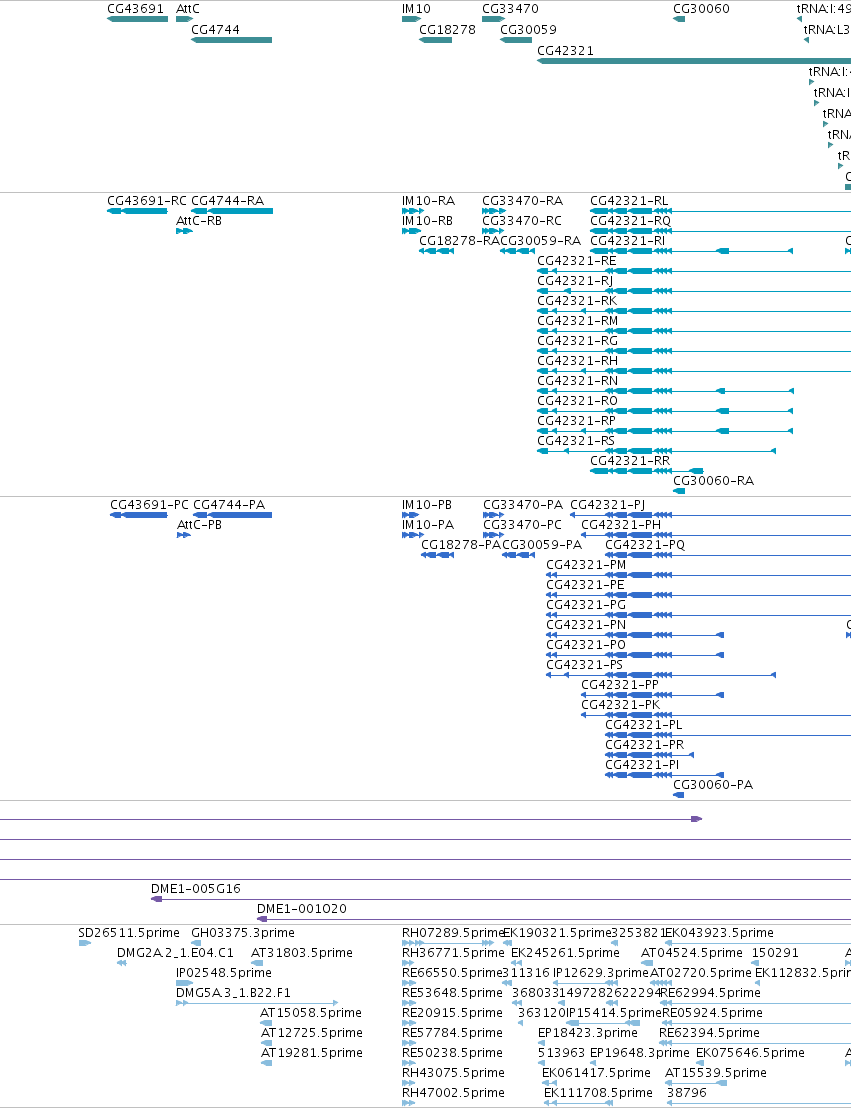851x1108 pixels.
Task: Select the CG42321-RH transcript
Action: (x=577, y=361)
